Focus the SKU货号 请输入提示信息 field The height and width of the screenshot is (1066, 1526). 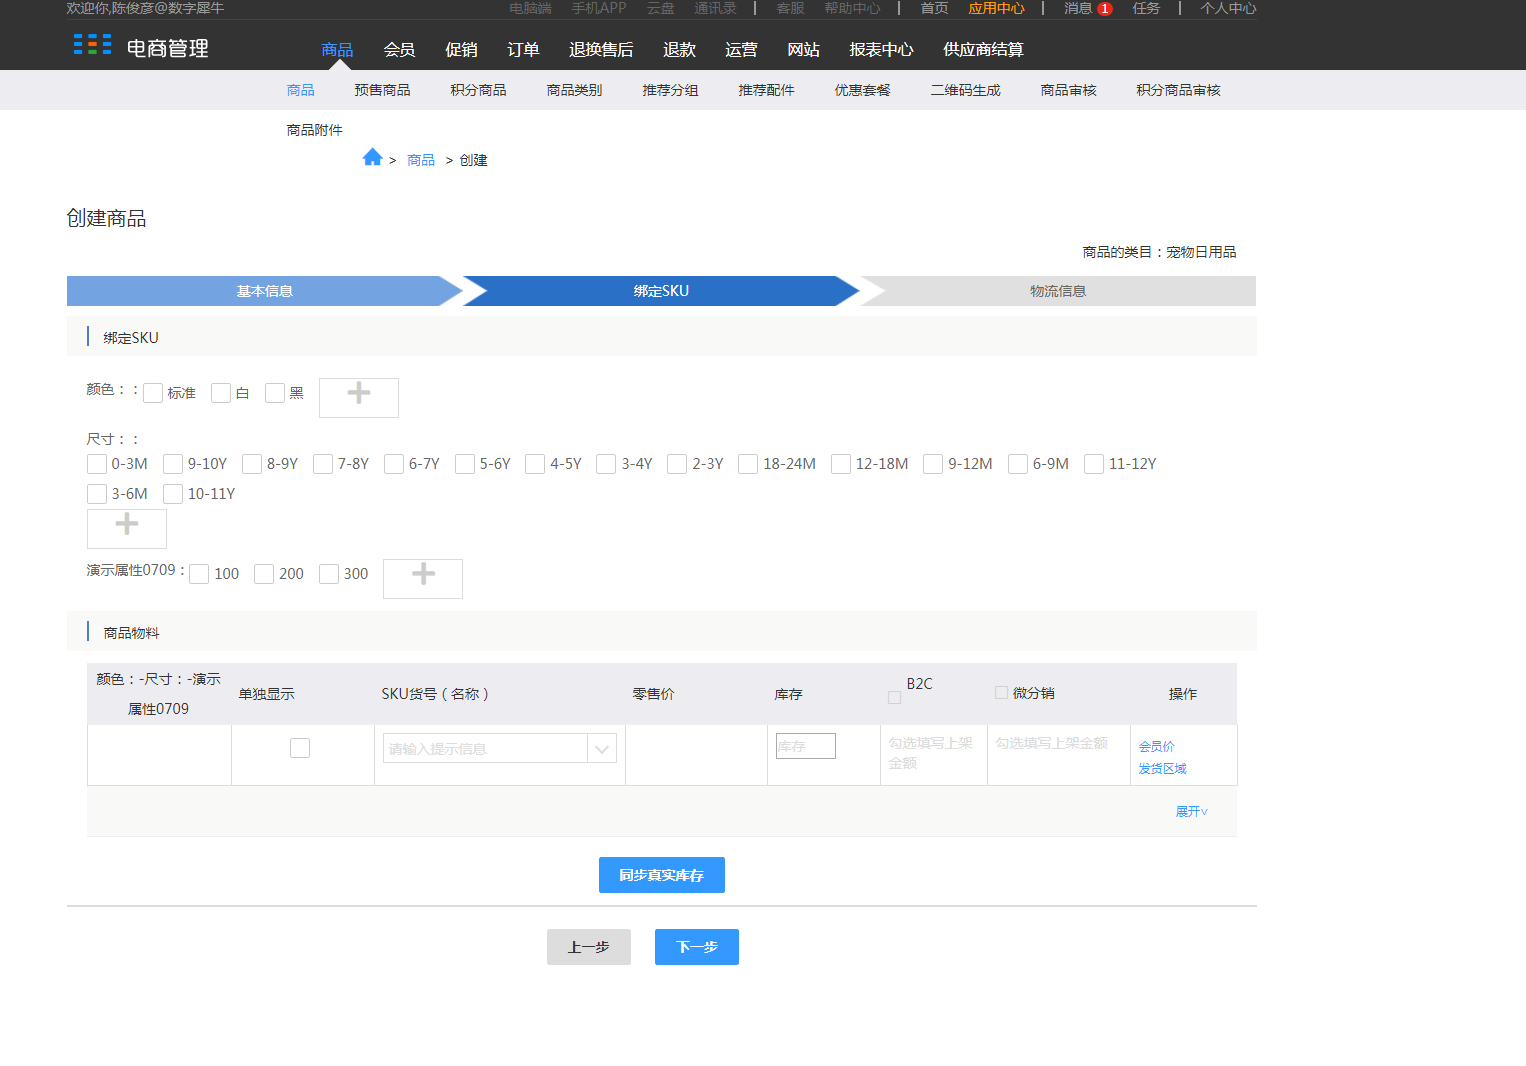click(485, 748)
